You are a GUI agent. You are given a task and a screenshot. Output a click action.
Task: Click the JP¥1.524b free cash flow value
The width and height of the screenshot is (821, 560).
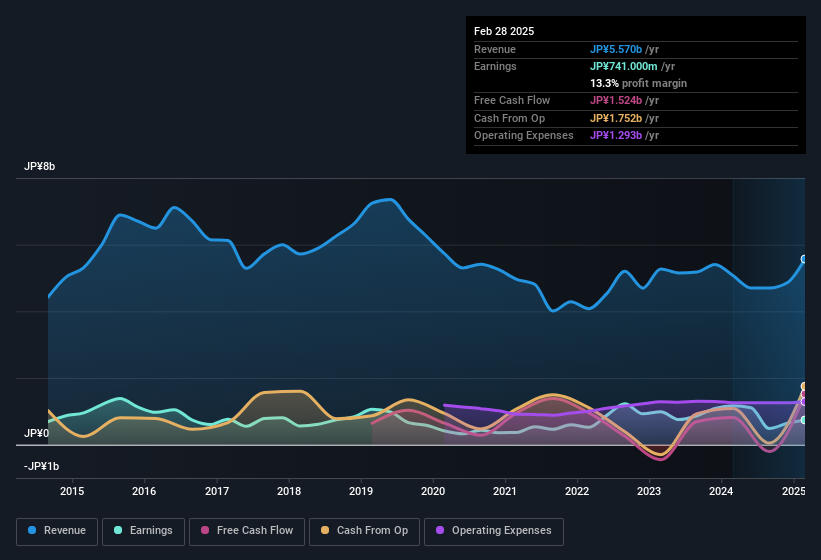(x=616, y=100)
